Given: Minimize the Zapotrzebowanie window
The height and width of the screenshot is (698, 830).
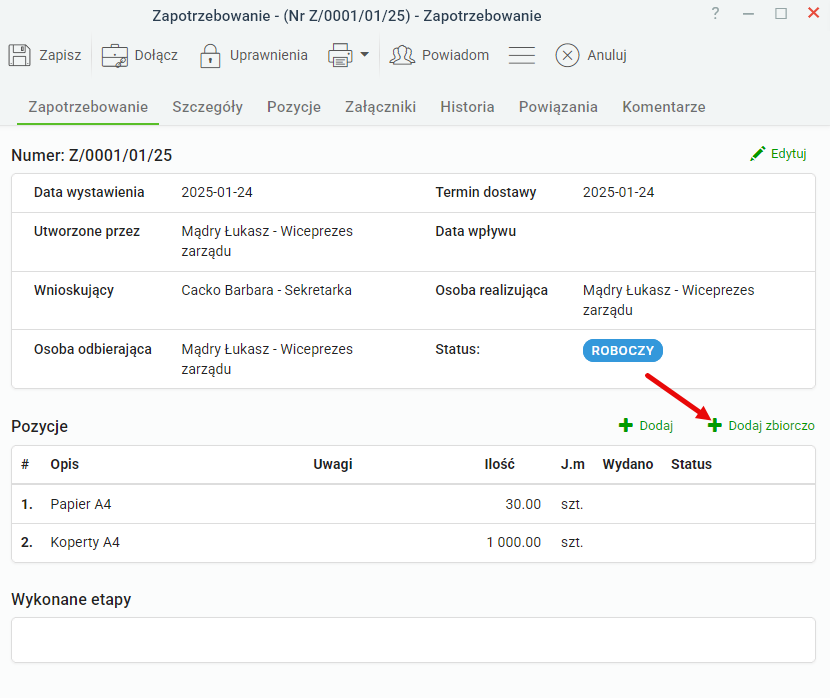Looking at the screenshot, I should [x=748, y=14].
